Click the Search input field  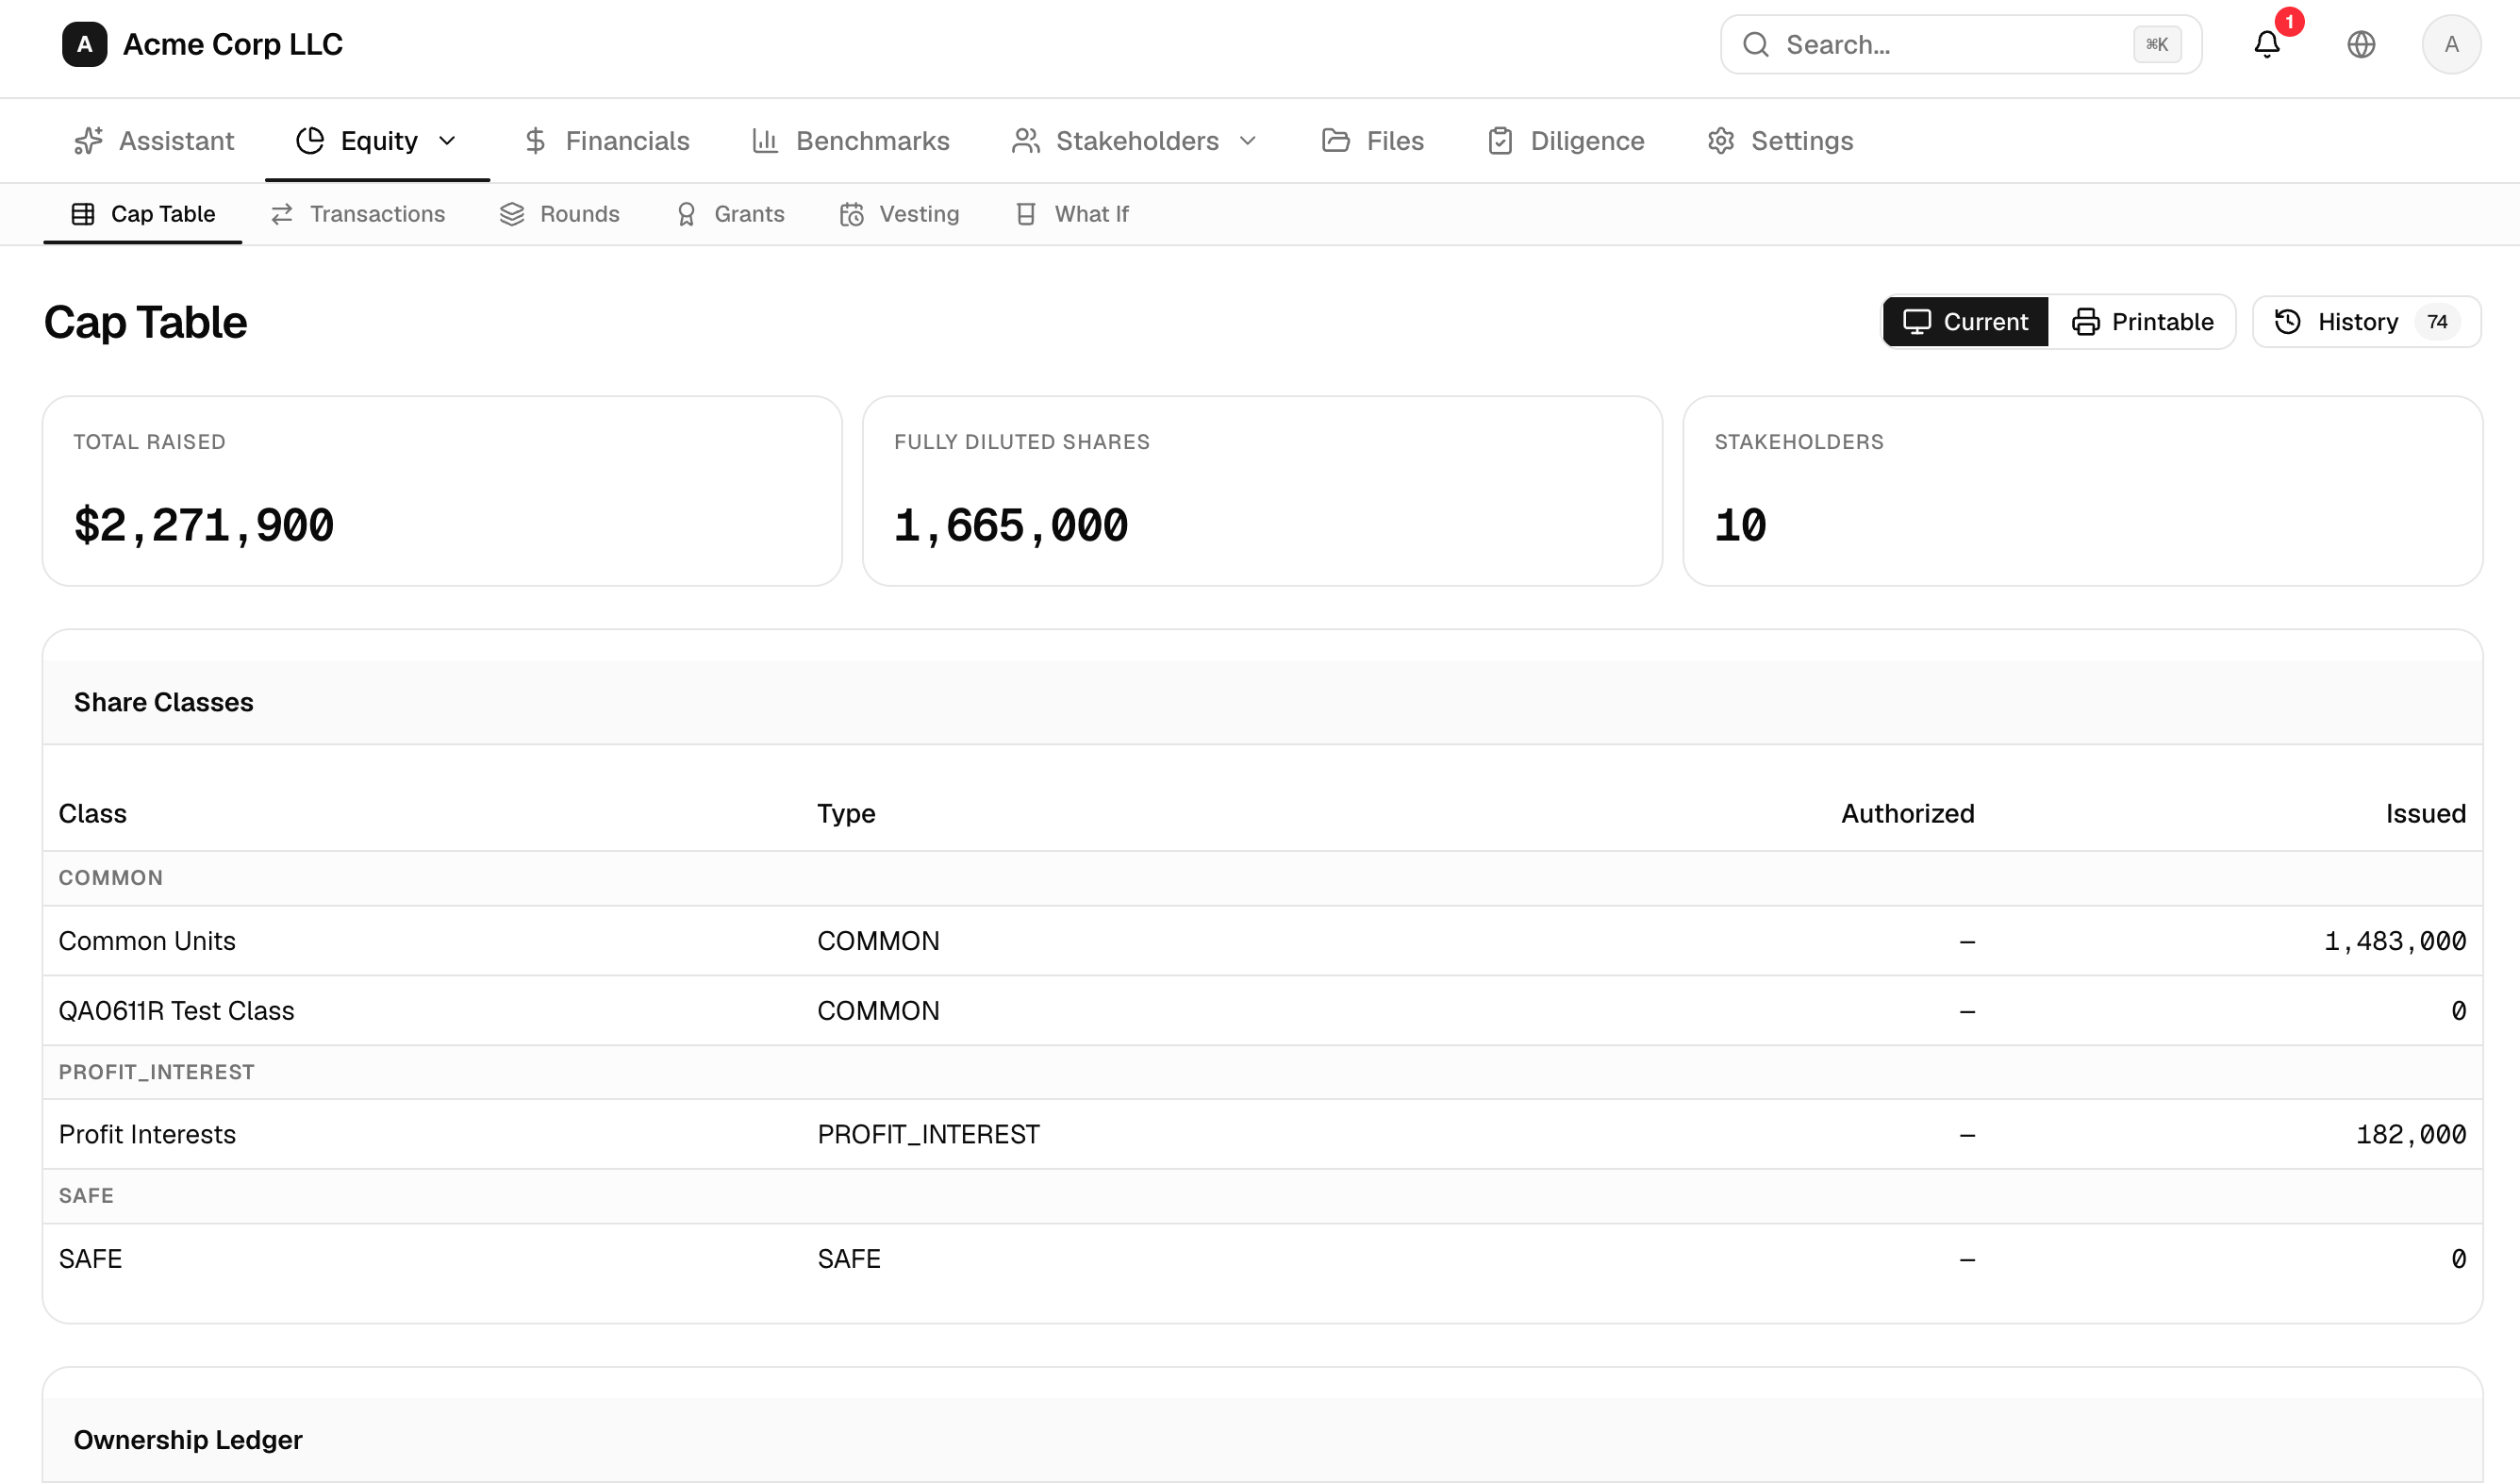1960,44
